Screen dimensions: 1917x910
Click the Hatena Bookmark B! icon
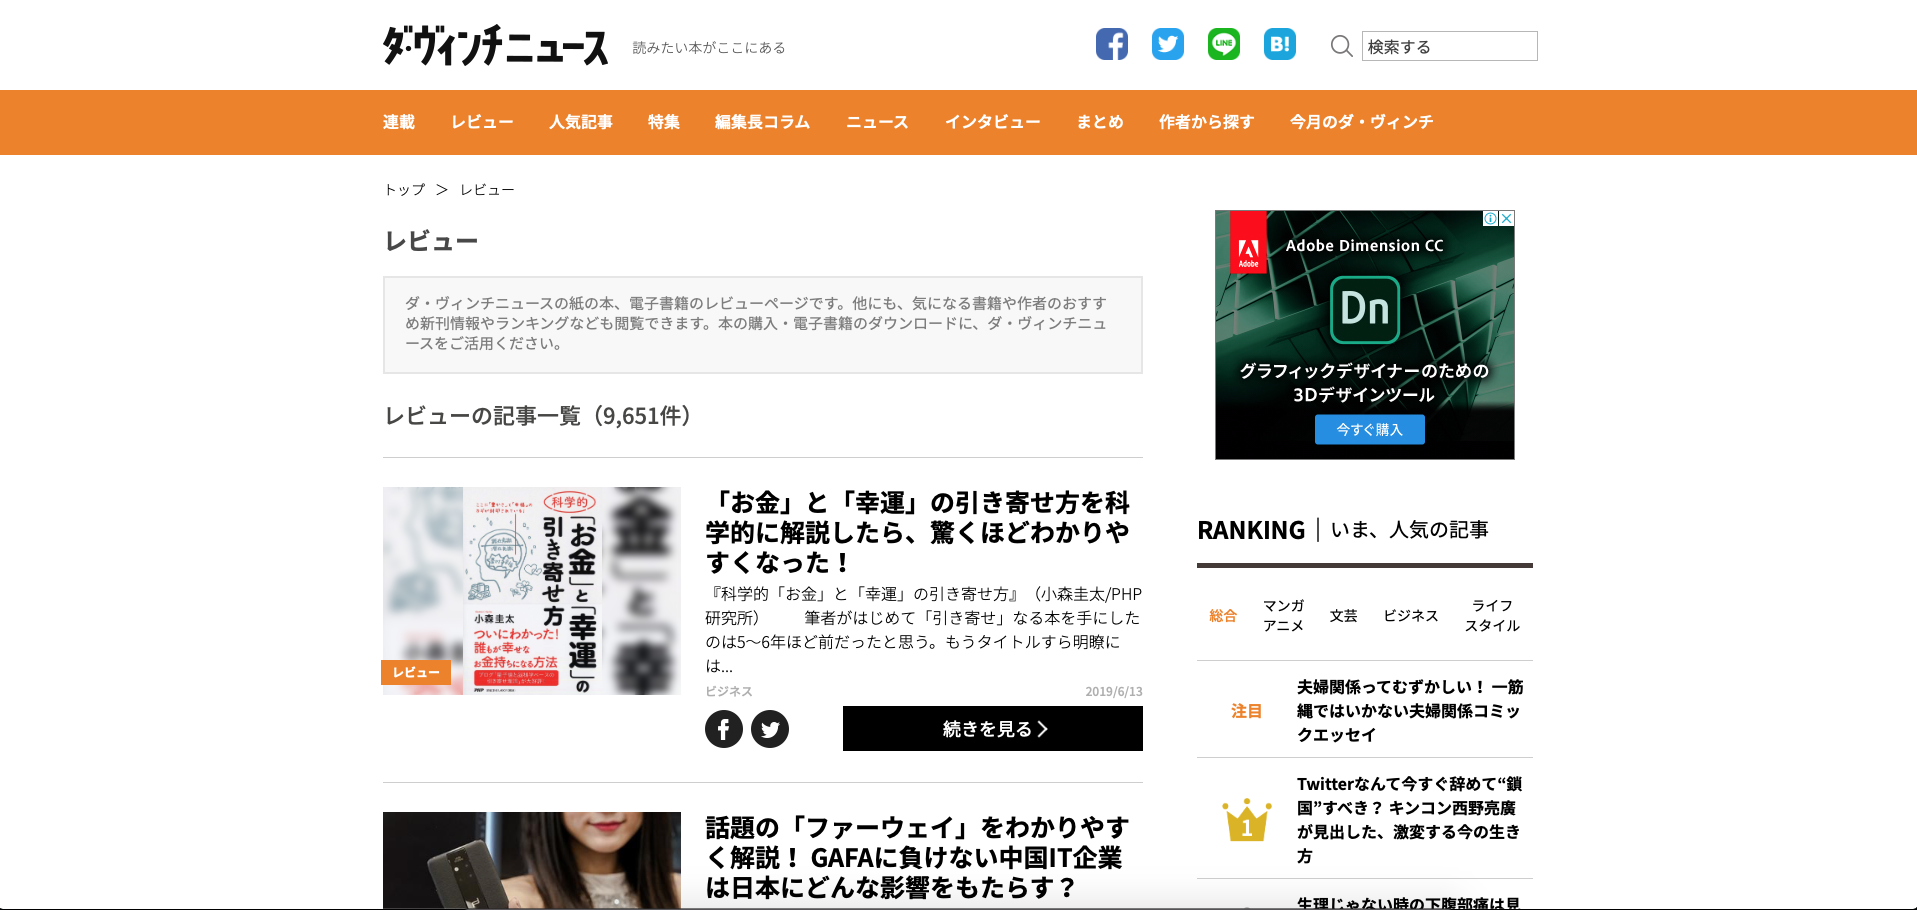click(1279, 44)
